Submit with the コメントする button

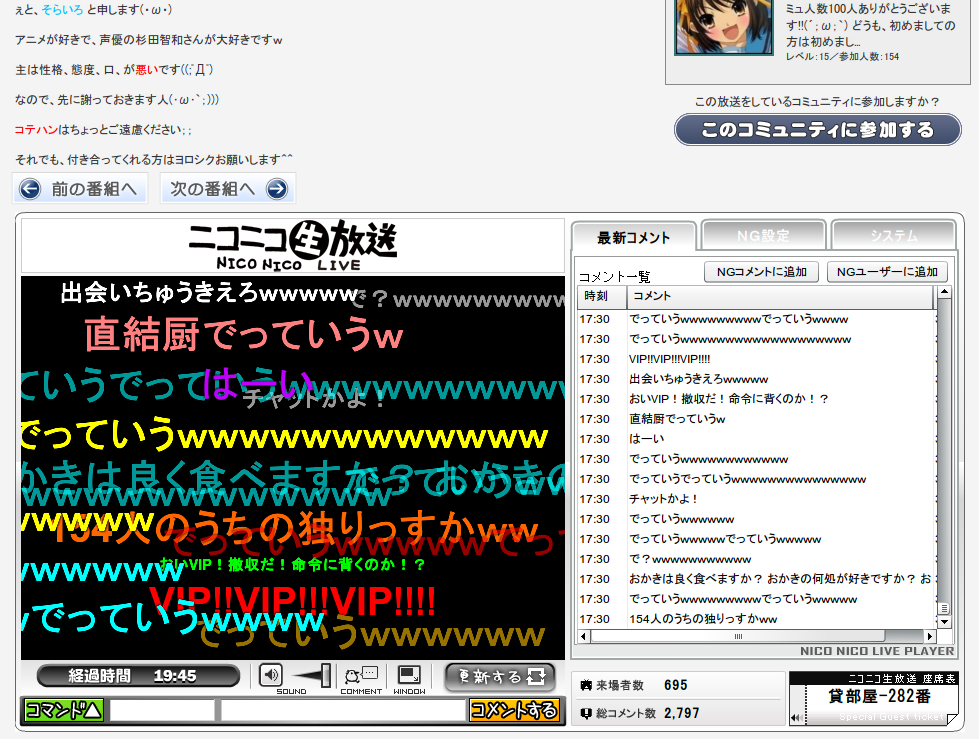514,710
